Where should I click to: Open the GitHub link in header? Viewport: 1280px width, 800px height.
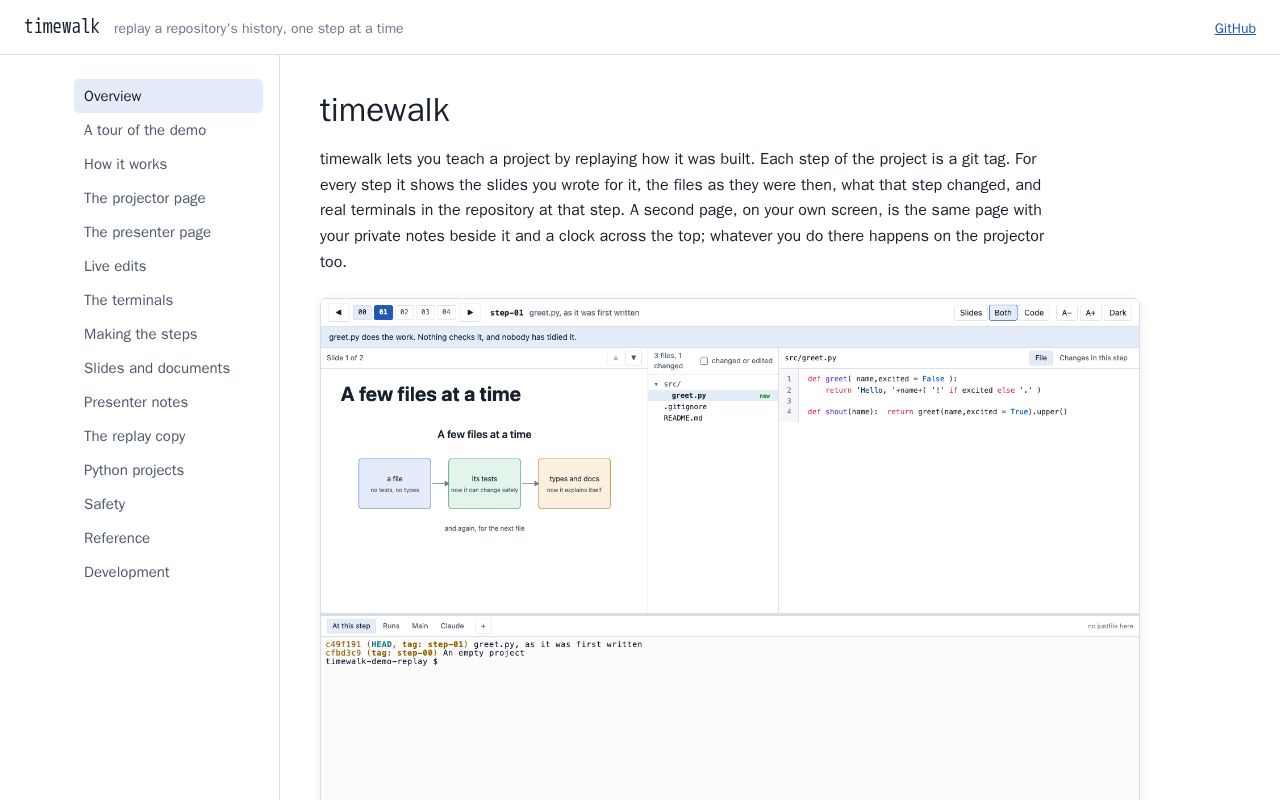[1235, 28]
